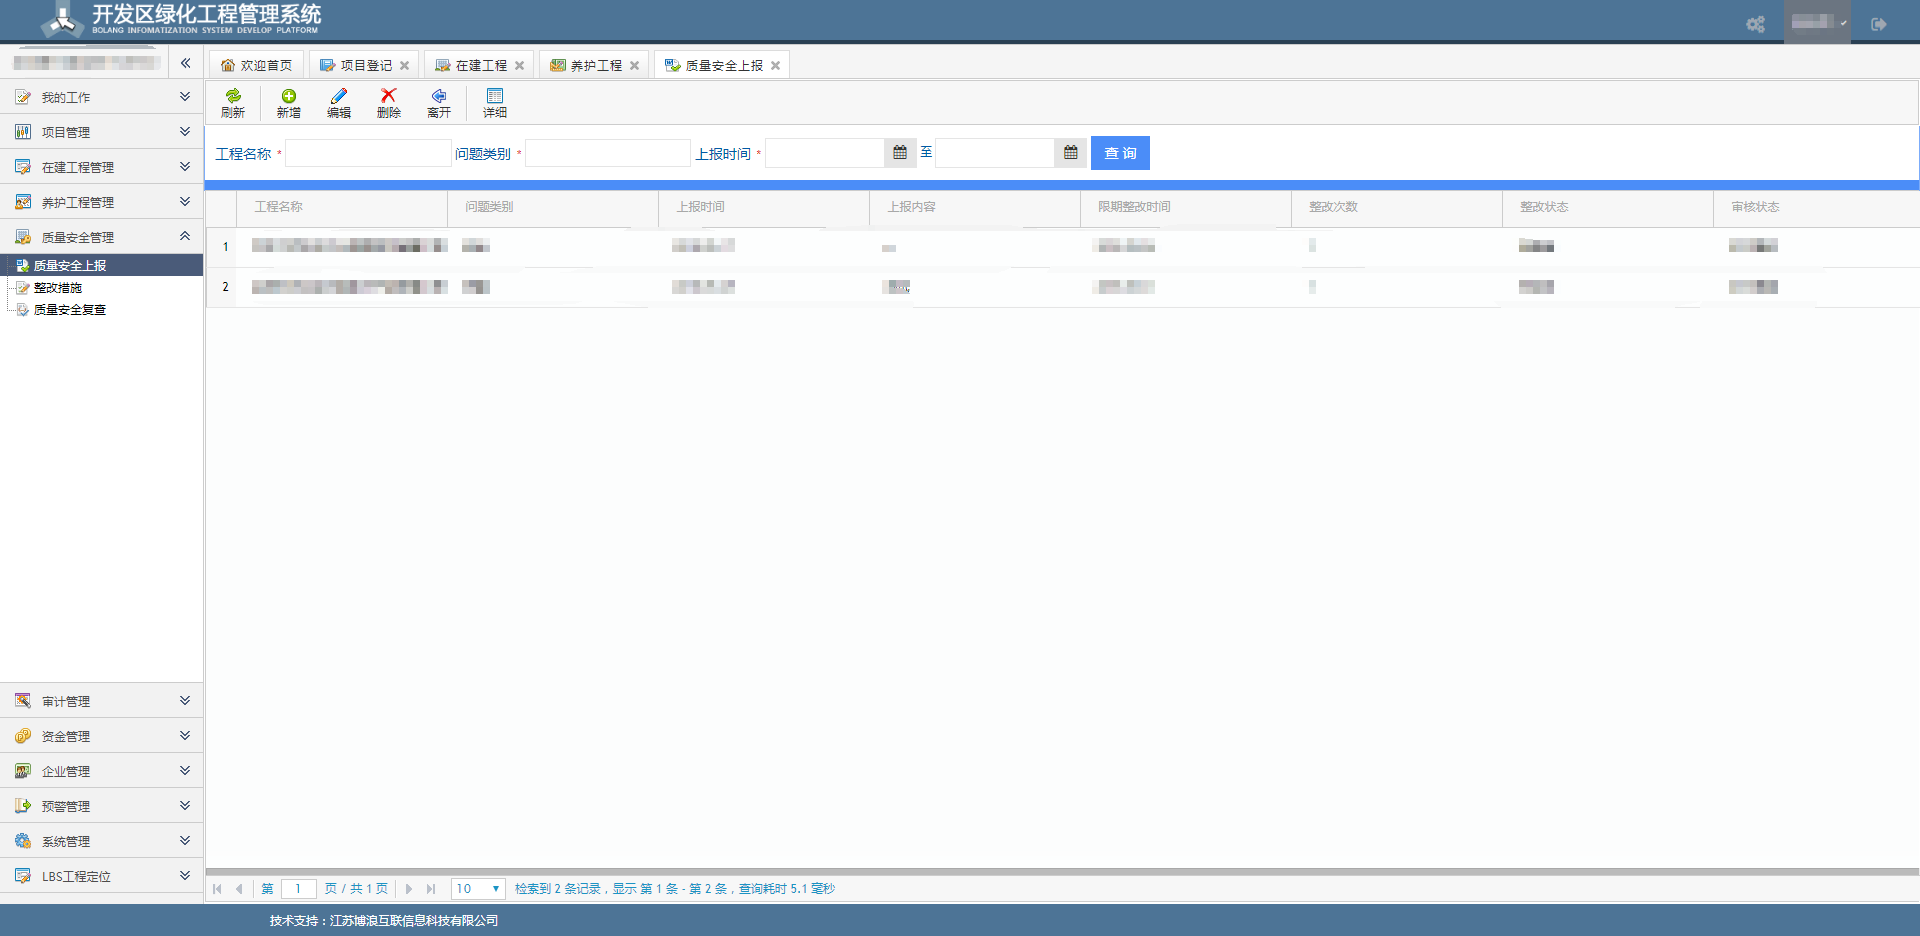The height and width of the screenshot is (936, 1920).
Task: Click the 新增 add icon
Action: click(x=288, y=97)
